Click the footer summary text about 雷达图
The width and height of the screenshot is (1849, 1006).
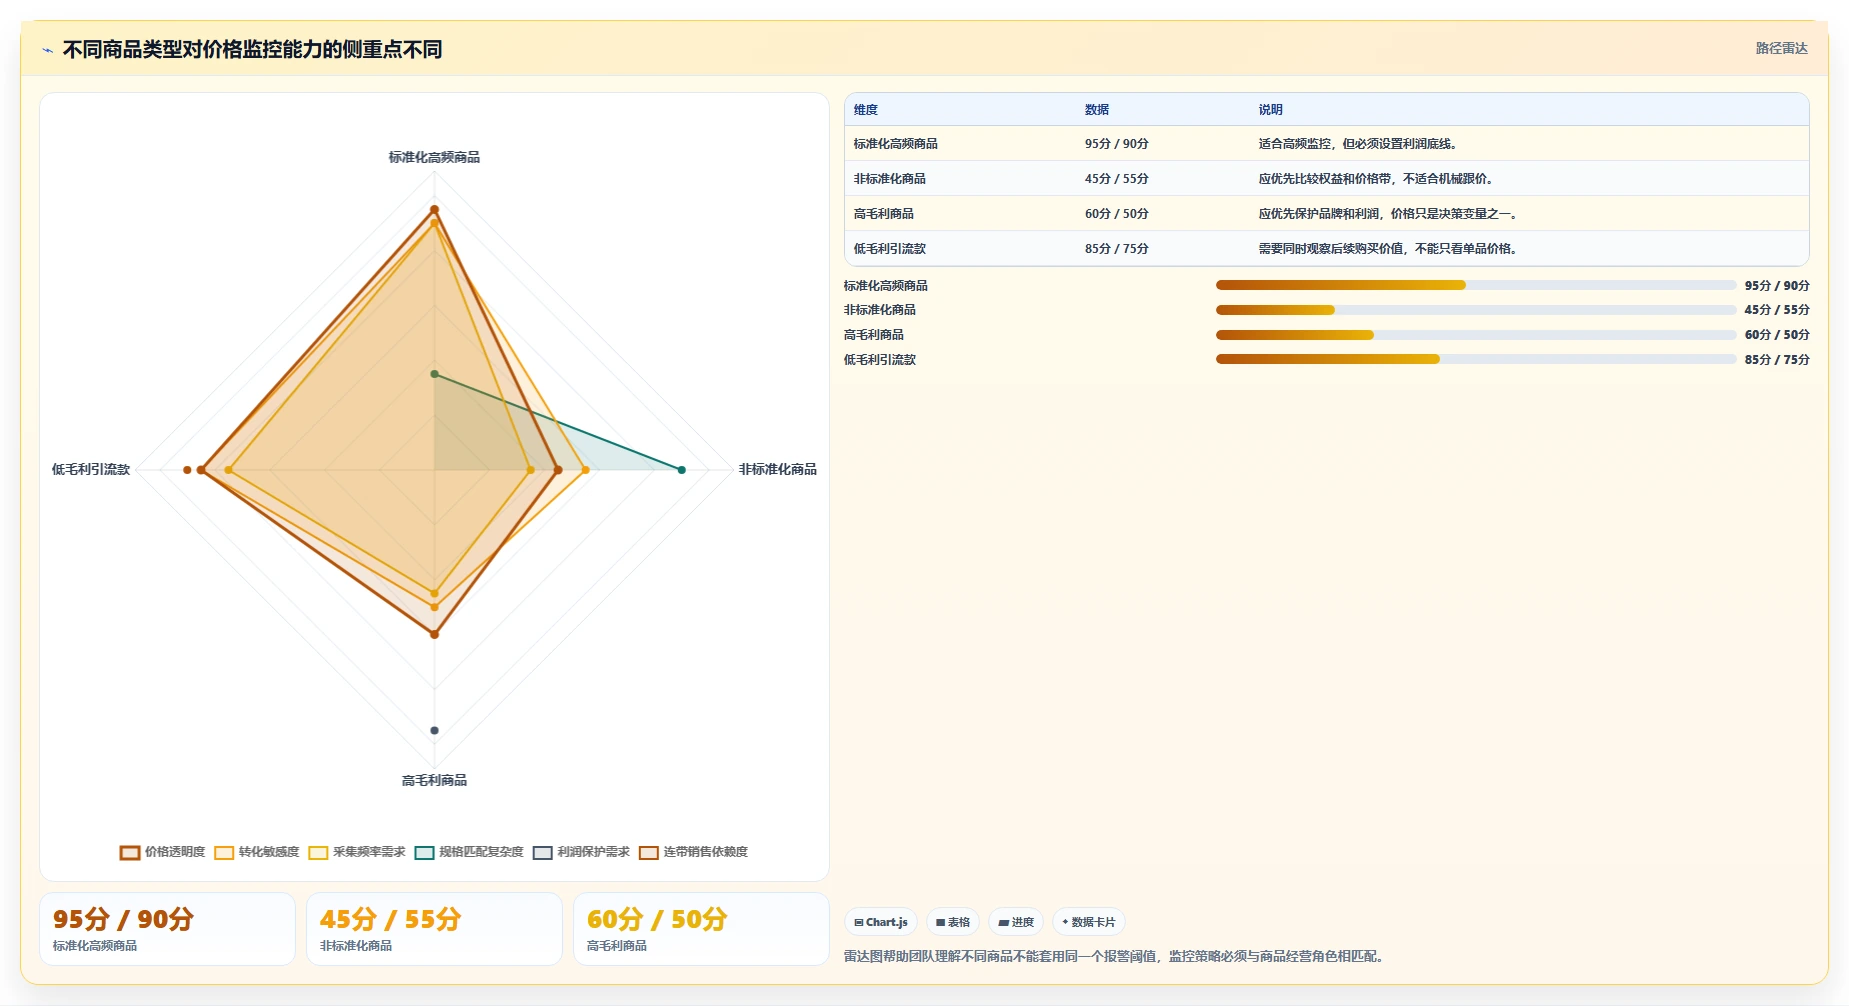[1116, 956]
